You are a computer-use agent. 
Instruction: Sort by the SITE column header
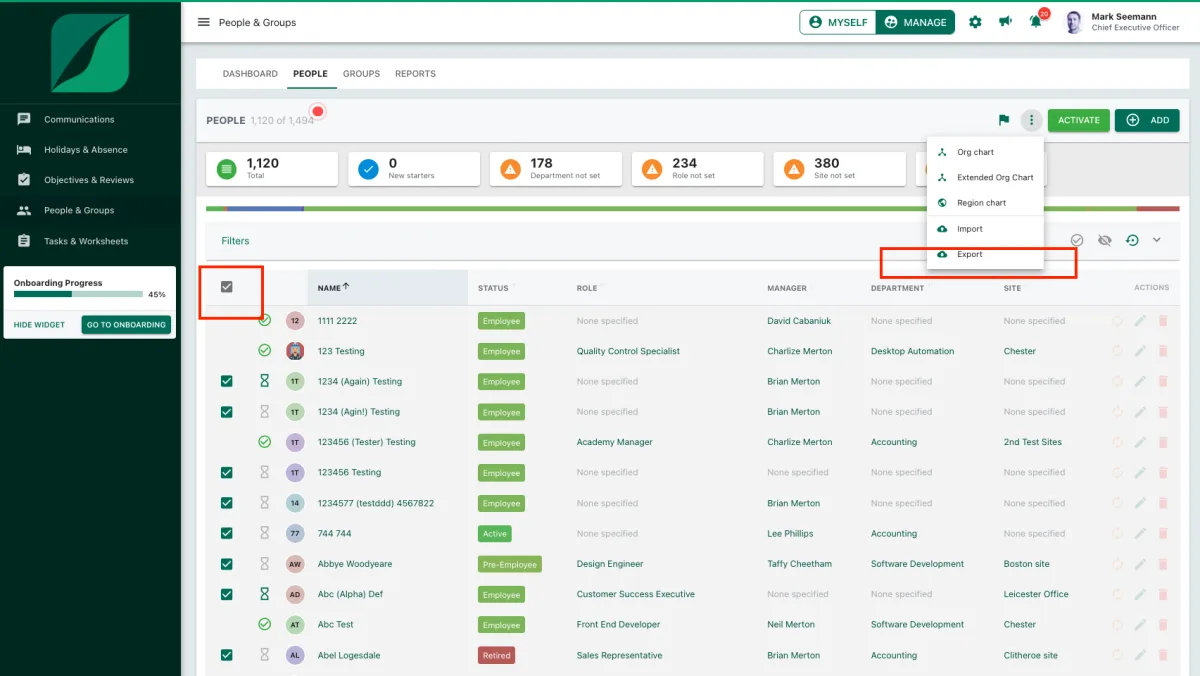[1013, 288]
